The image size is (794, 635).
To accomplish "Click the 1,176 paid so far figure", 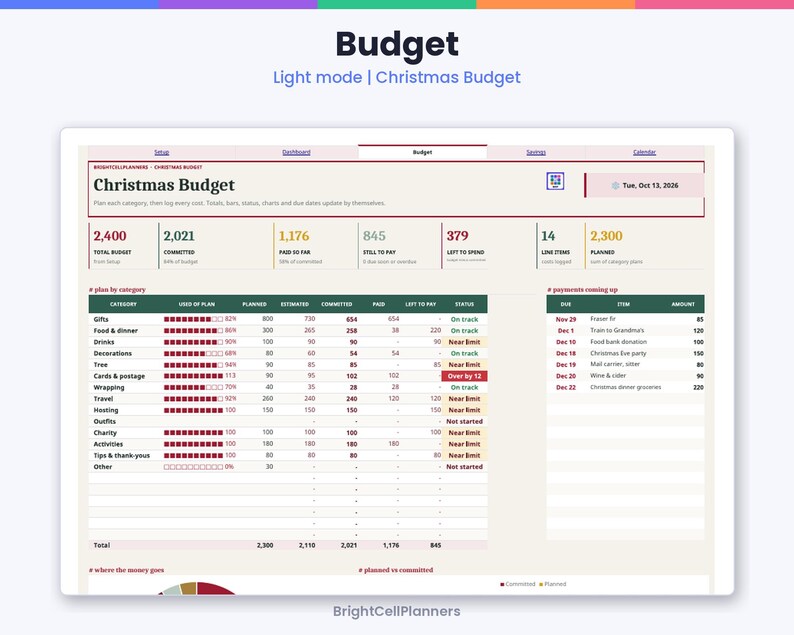I will 294,236.
